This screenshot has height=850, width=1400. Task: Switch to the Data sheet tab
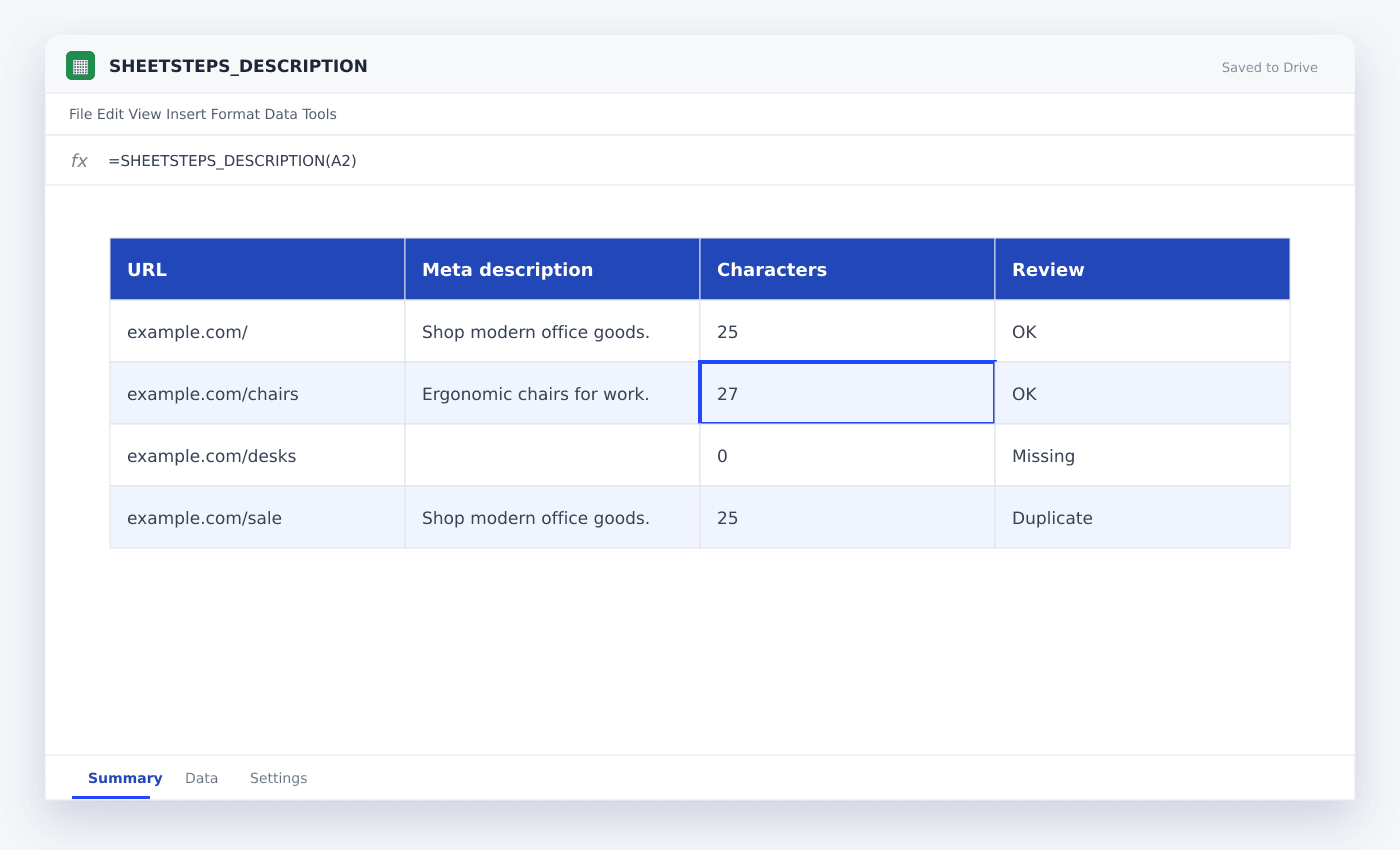[x=201, y=778]
